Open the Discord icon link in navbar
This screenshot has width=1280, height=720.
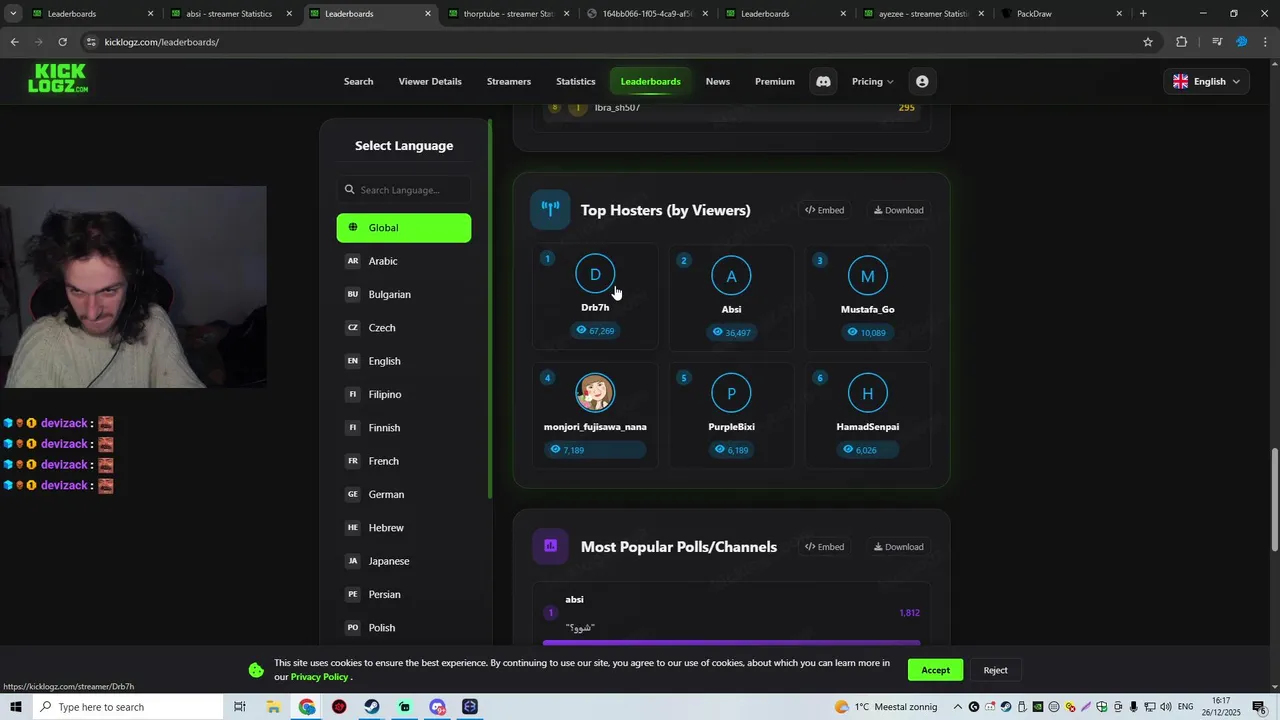click(x=823, y=81)
